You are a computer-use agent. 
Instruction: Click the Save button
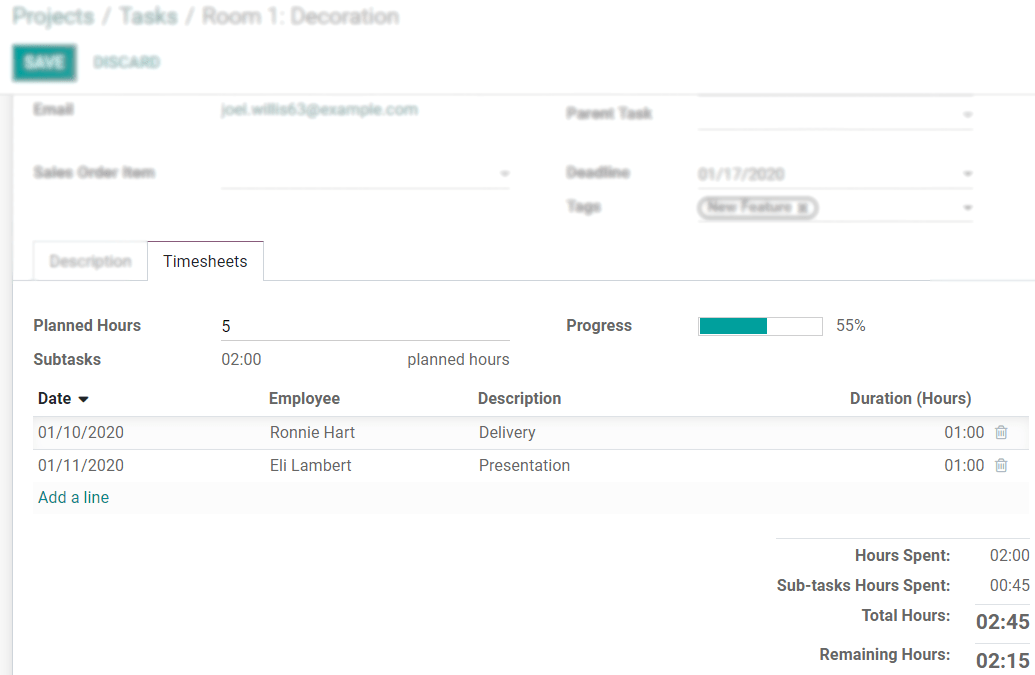pyautogui.click(x=44, y=63)
